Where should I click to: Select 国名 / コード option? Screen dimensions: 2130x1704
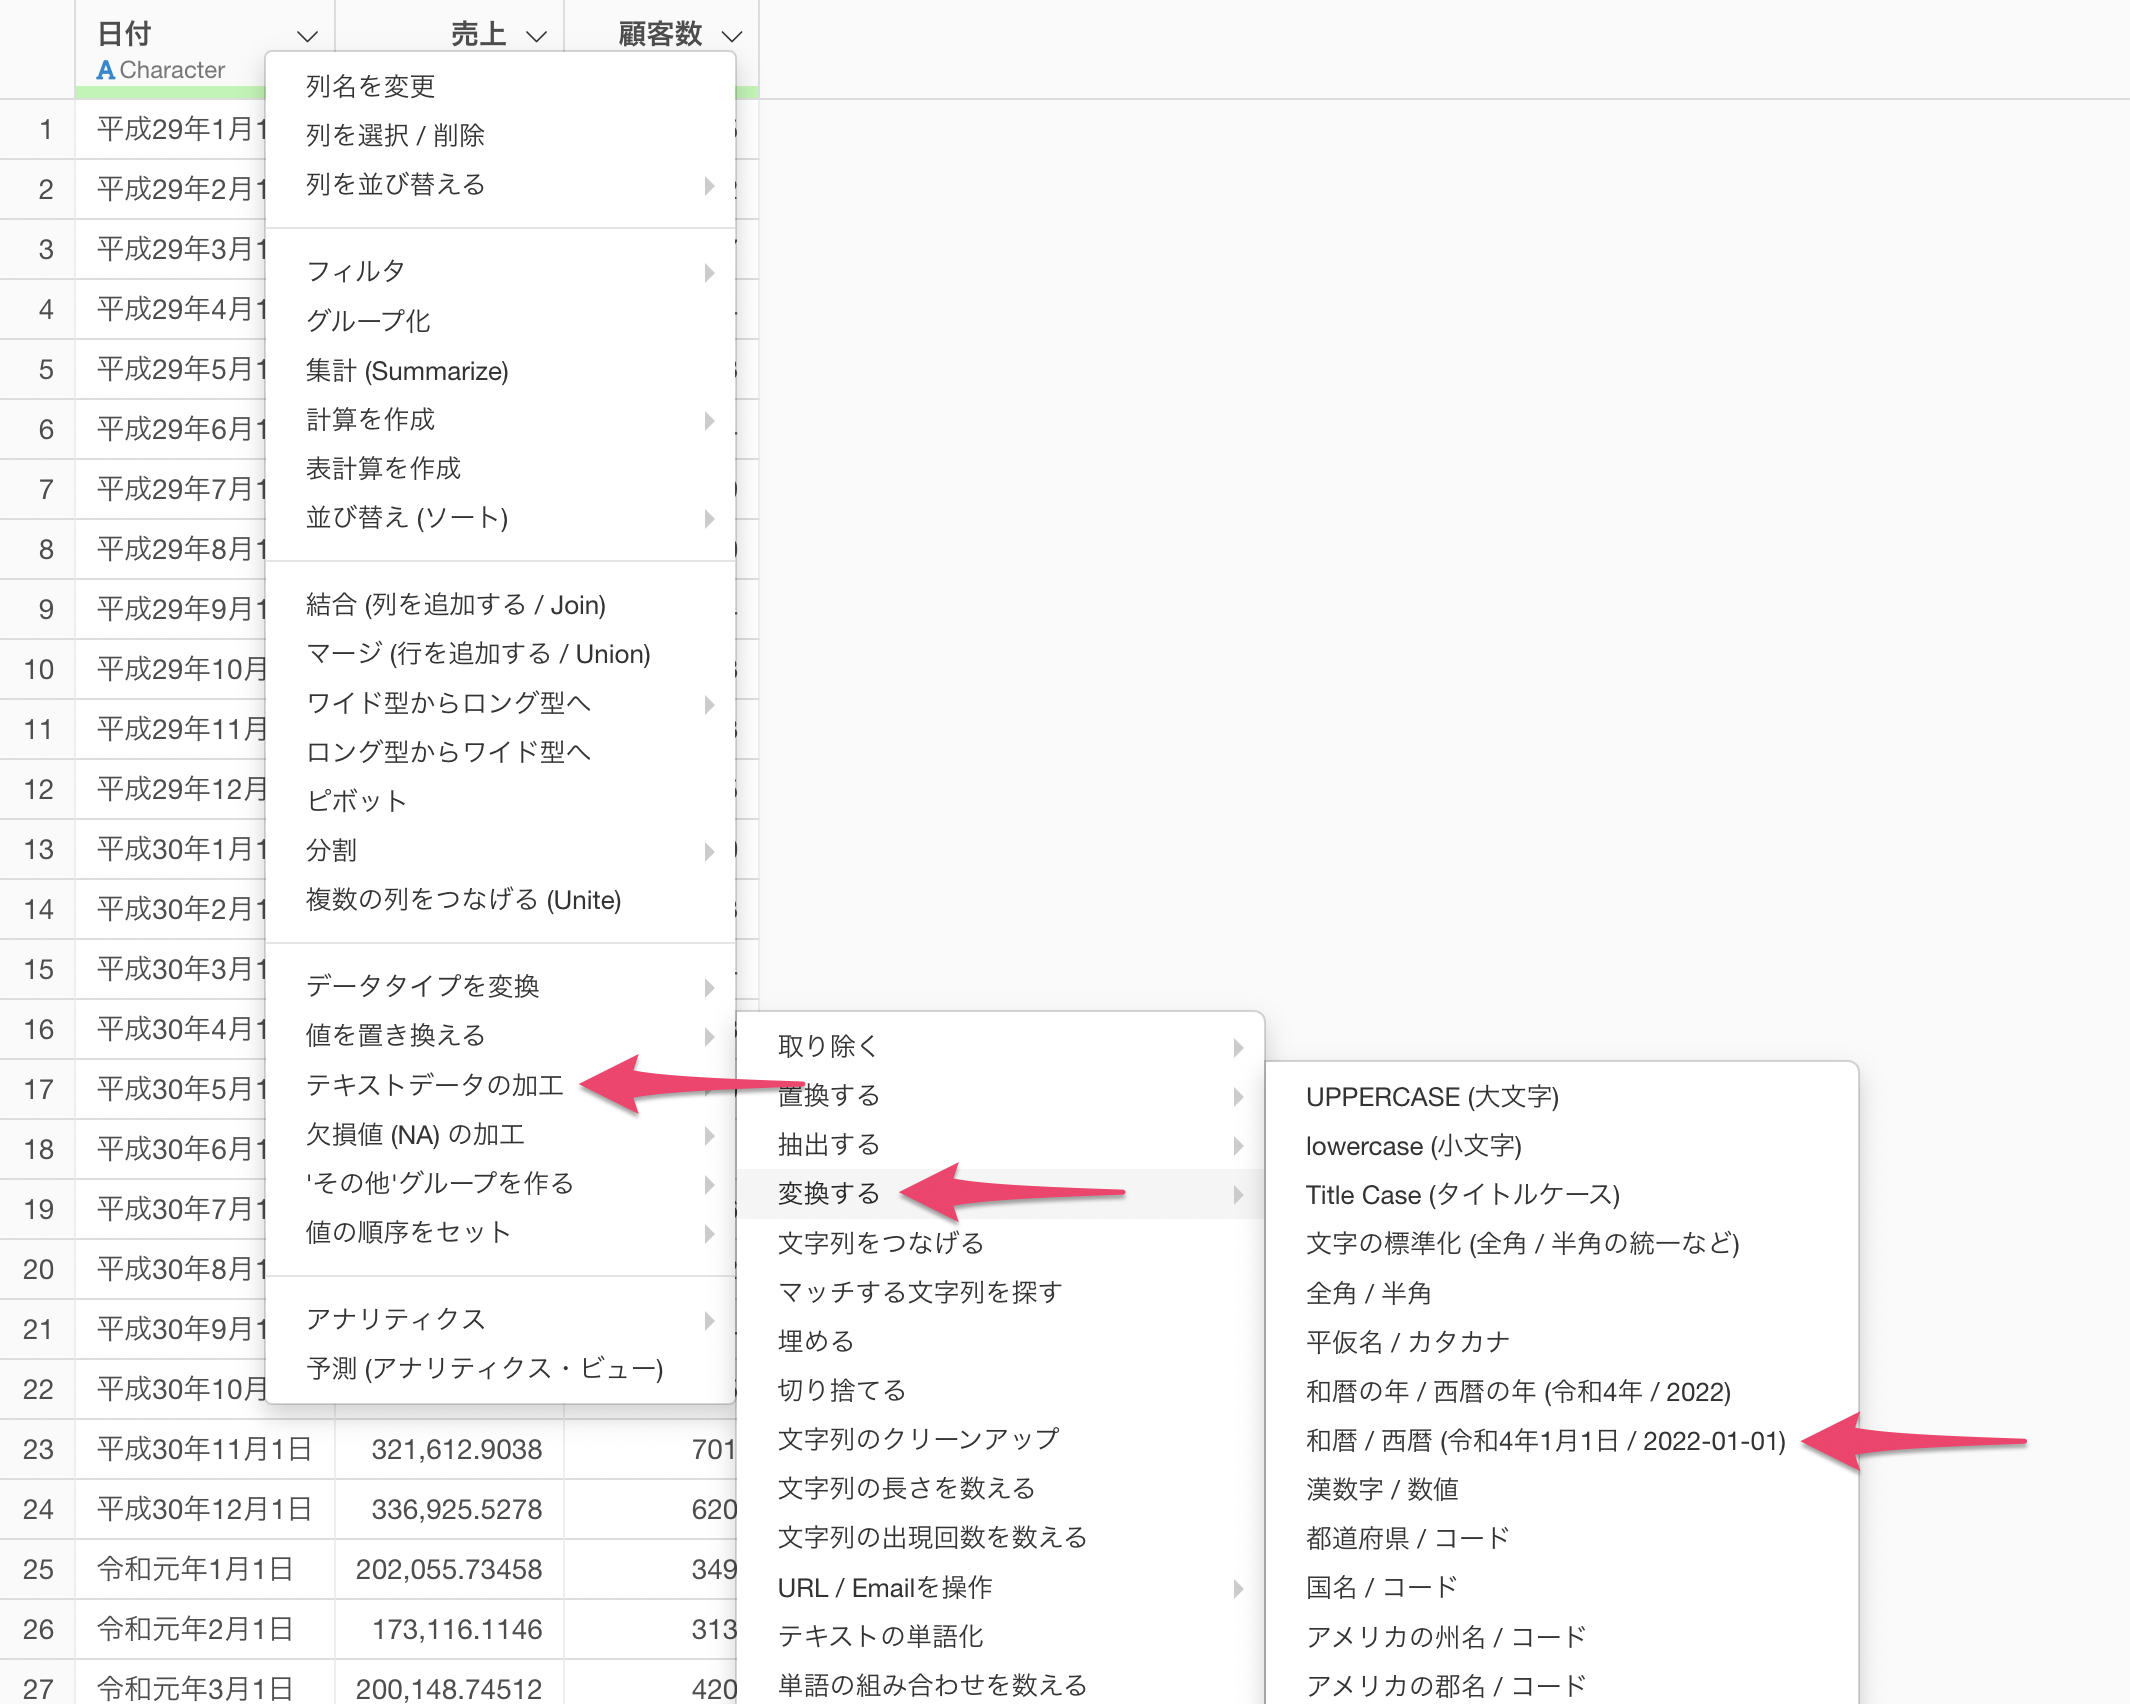coord(1562,1587)
